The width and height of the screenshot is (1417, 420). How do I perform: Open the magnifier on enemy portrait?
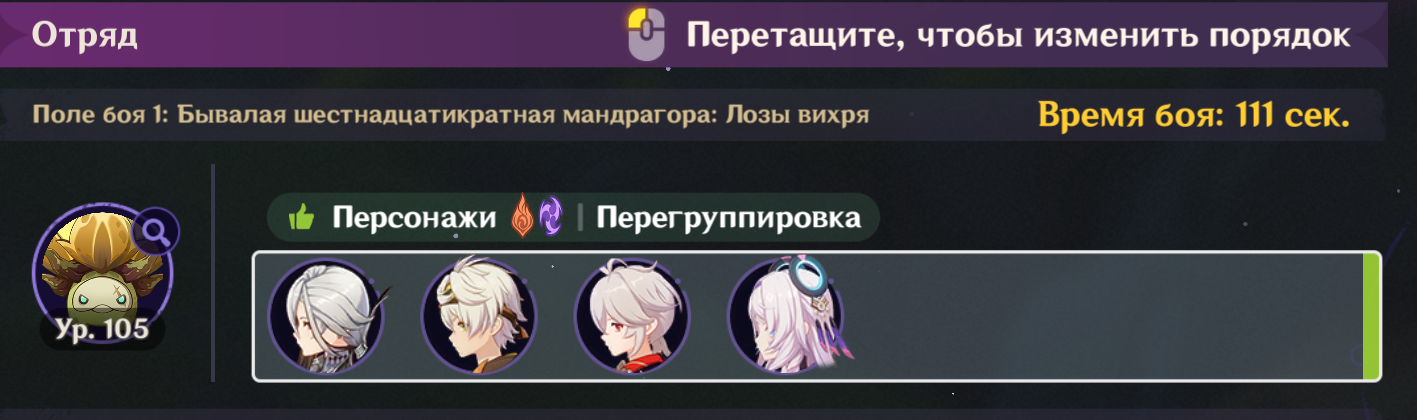click(x=157, y=233)
